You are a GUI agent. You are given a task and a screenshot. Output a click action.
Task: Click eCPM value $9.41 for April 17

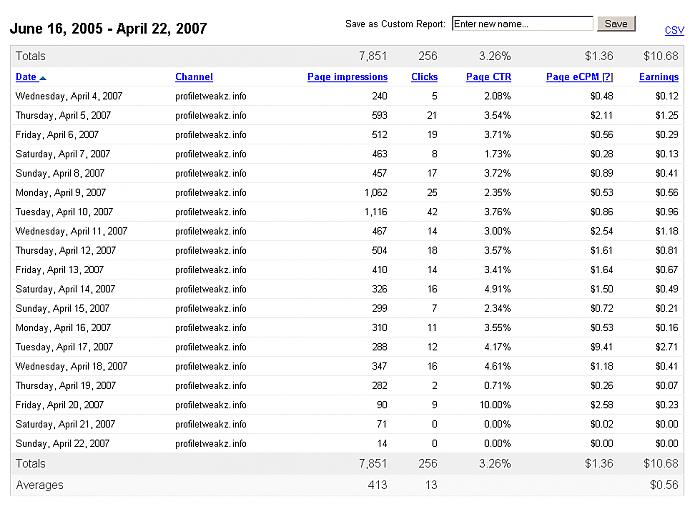coord(602,347)
